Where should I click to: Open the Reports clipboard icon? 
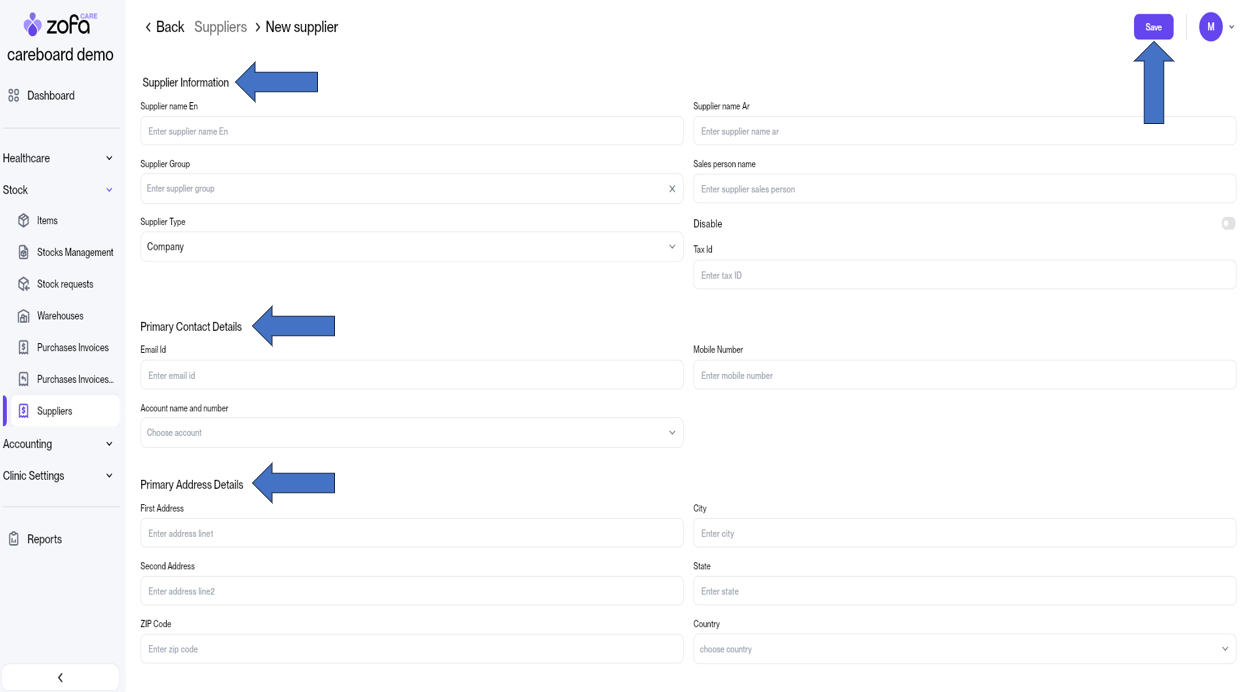[14, 540]
